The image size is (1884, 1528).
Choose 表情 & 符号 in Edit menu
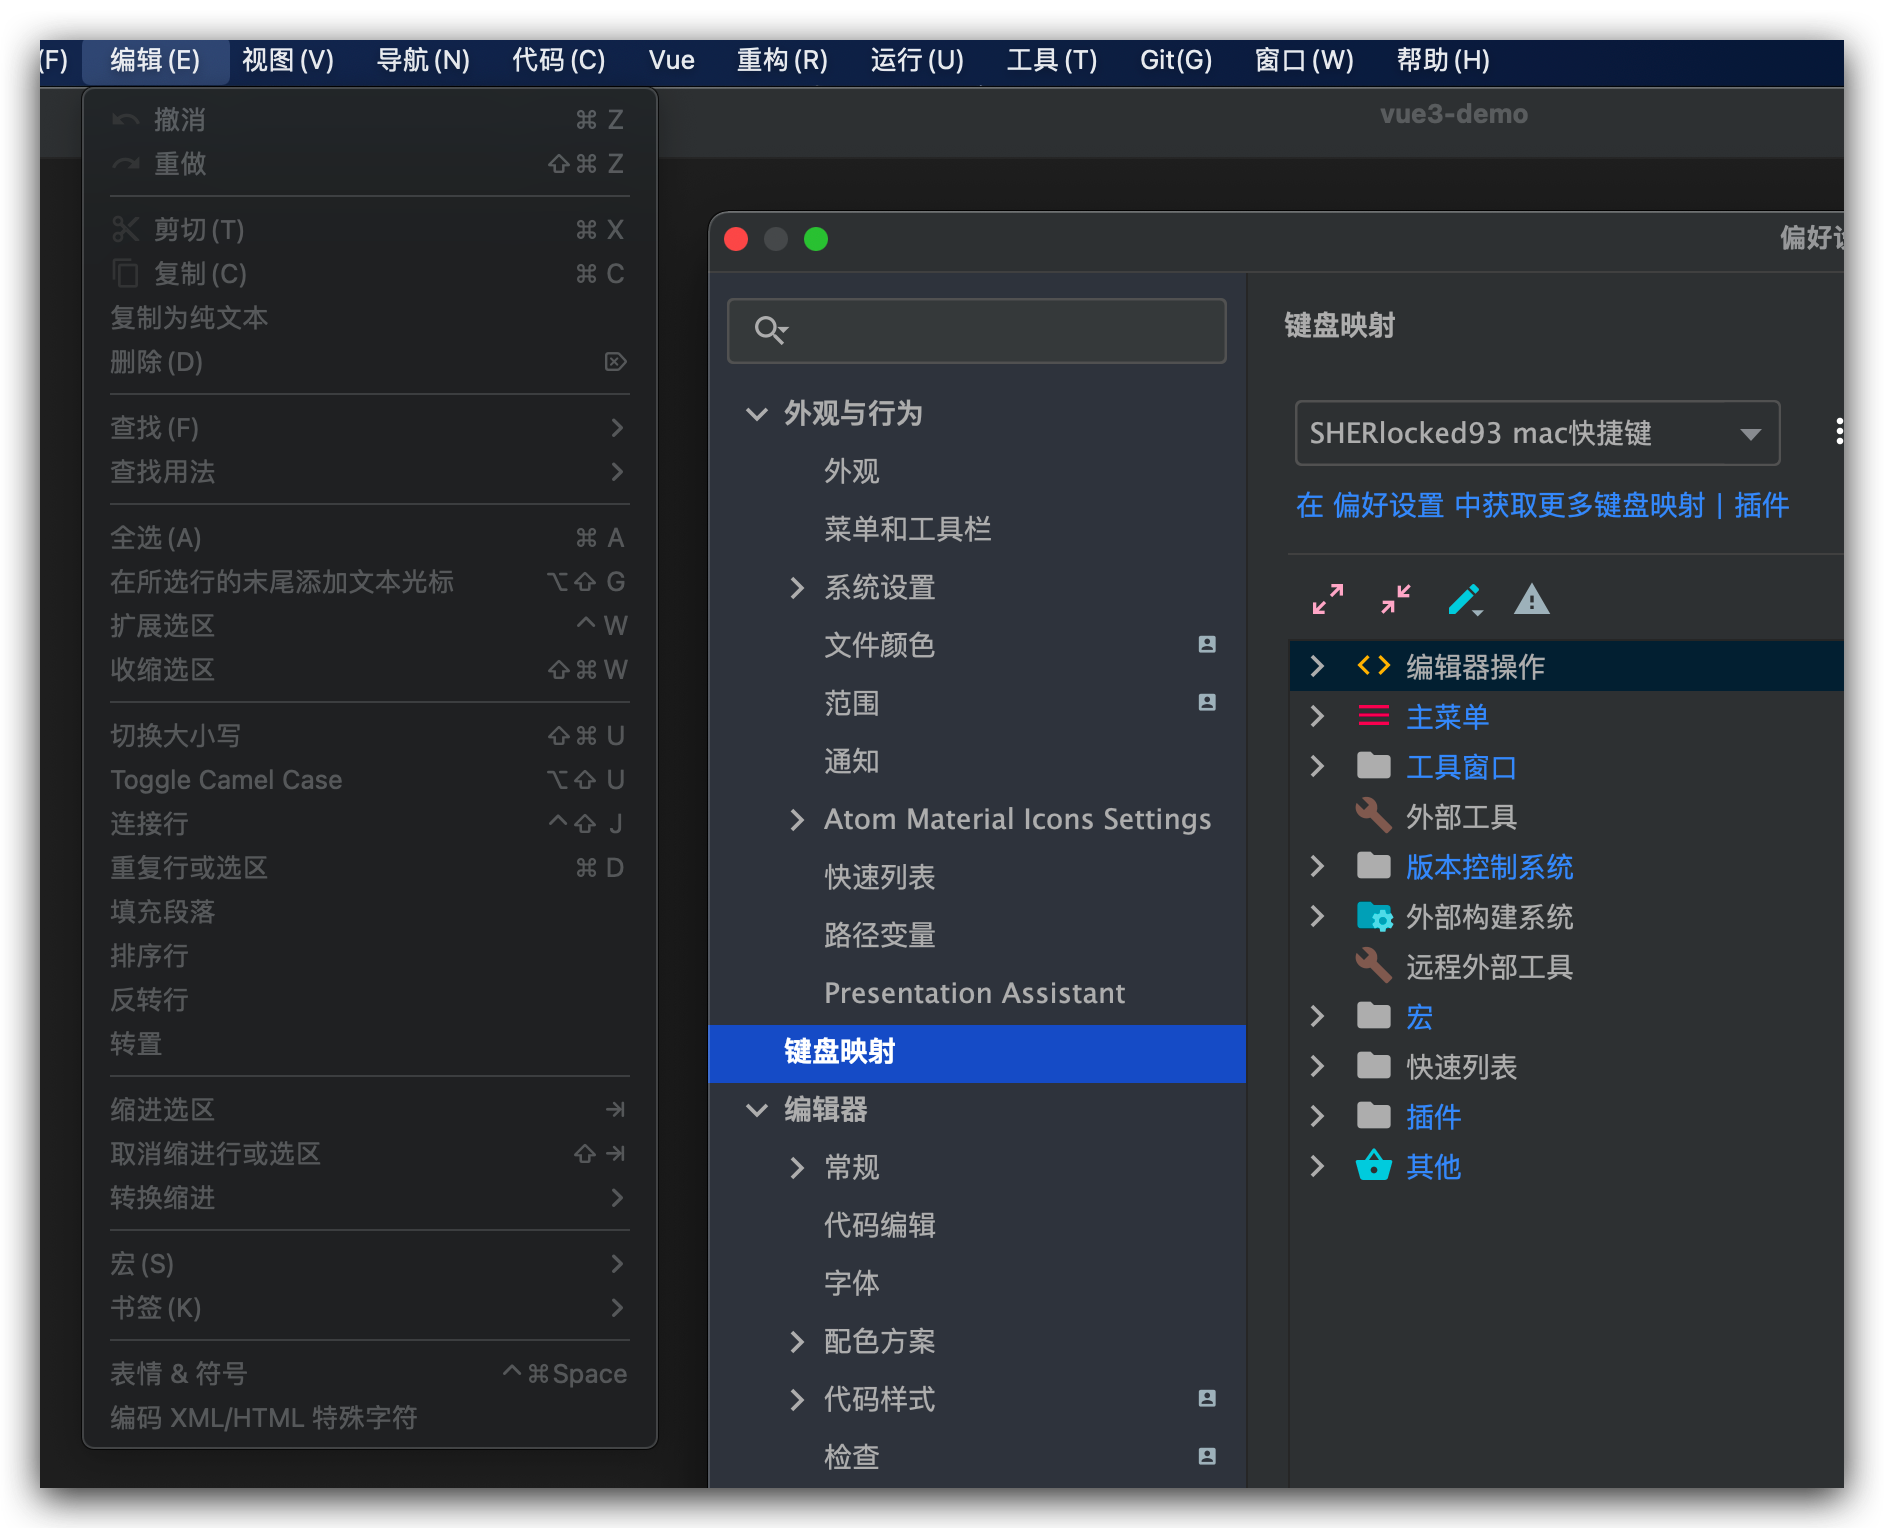[x=369, y=1374]
